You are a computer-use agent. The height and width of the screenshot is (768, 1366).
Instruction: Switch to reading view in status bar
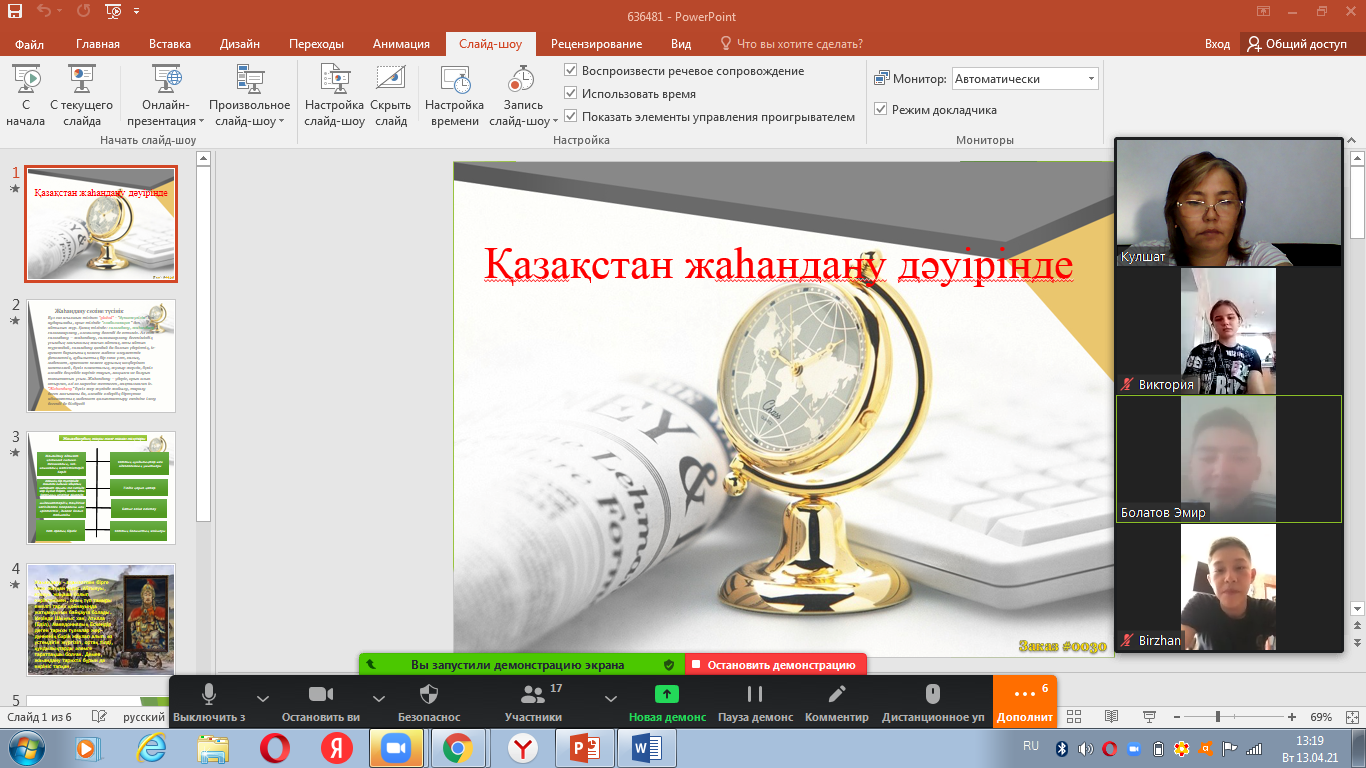coord(1111,717)
